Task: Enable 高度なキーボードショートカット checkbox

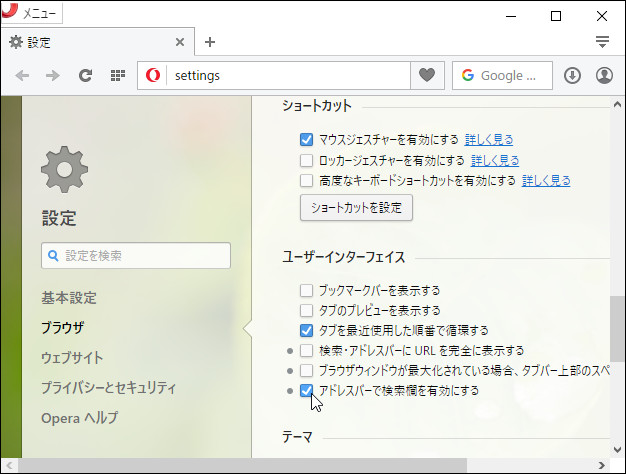Action: pyautogui.click(x=306, y=180)
